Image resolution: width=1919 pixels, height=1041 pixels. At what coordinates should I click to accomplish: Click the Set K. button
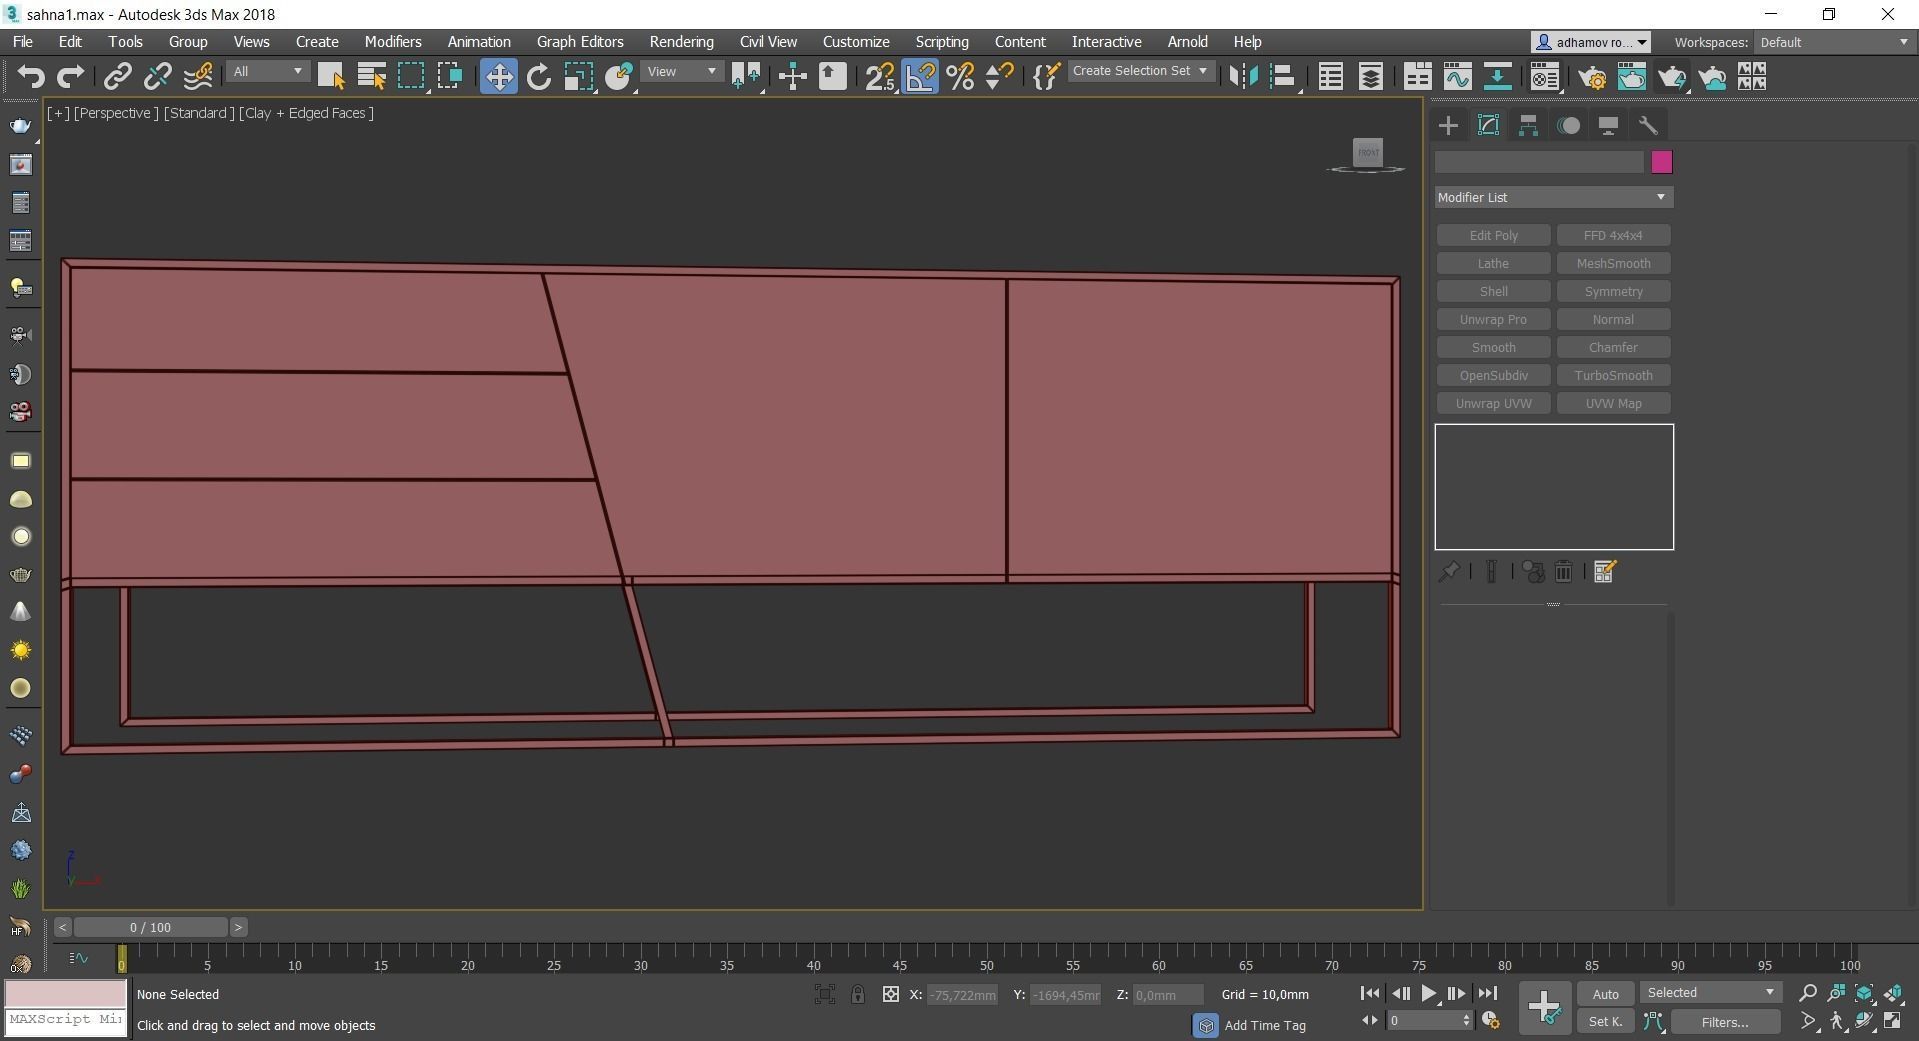1606,1021
